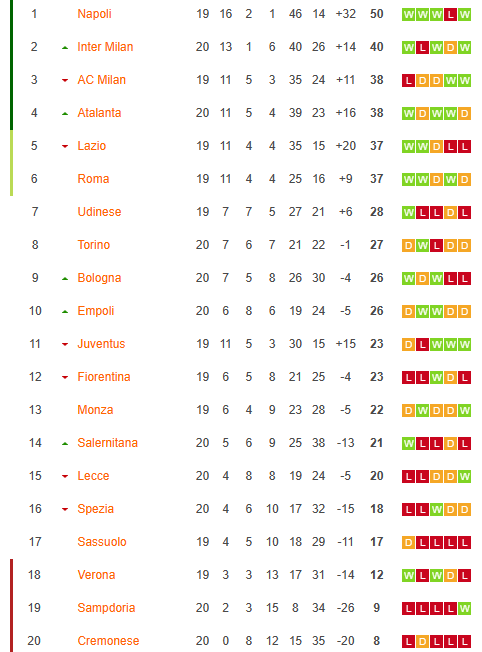The height and width of the screenshot is (652, 482).
Task: Click Bologna's green up arrow icon
Action: point(65,279)
